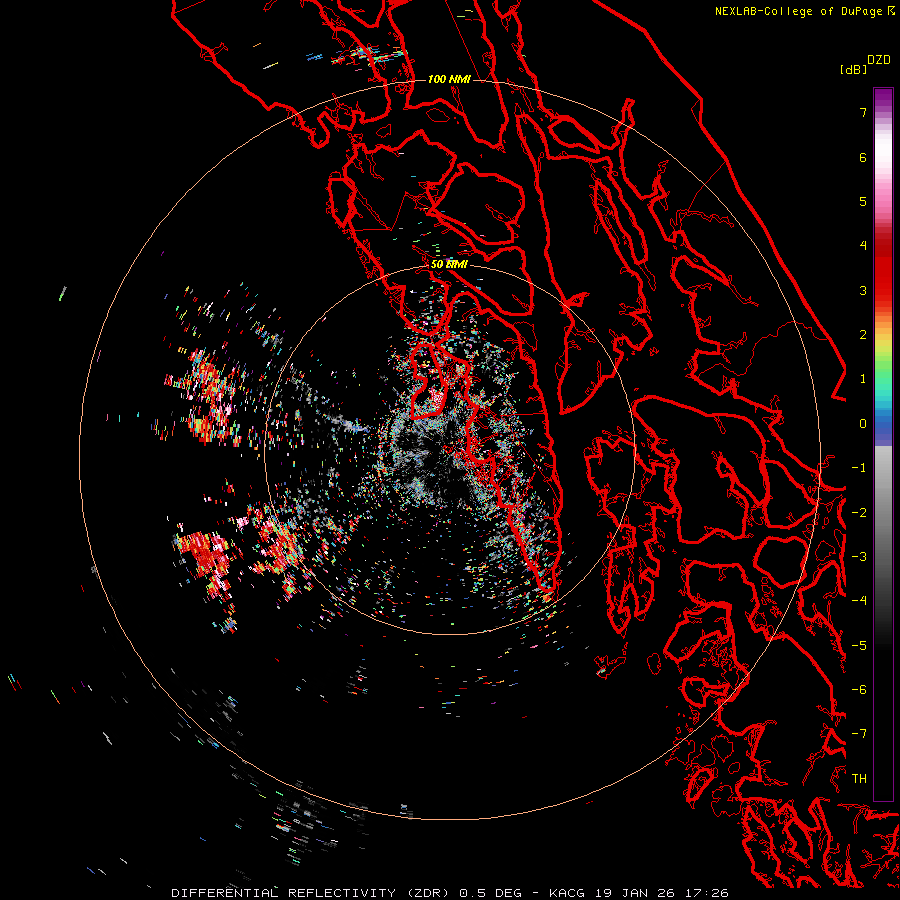Click the 17:26 timestamp text

(x=705, y=893)
